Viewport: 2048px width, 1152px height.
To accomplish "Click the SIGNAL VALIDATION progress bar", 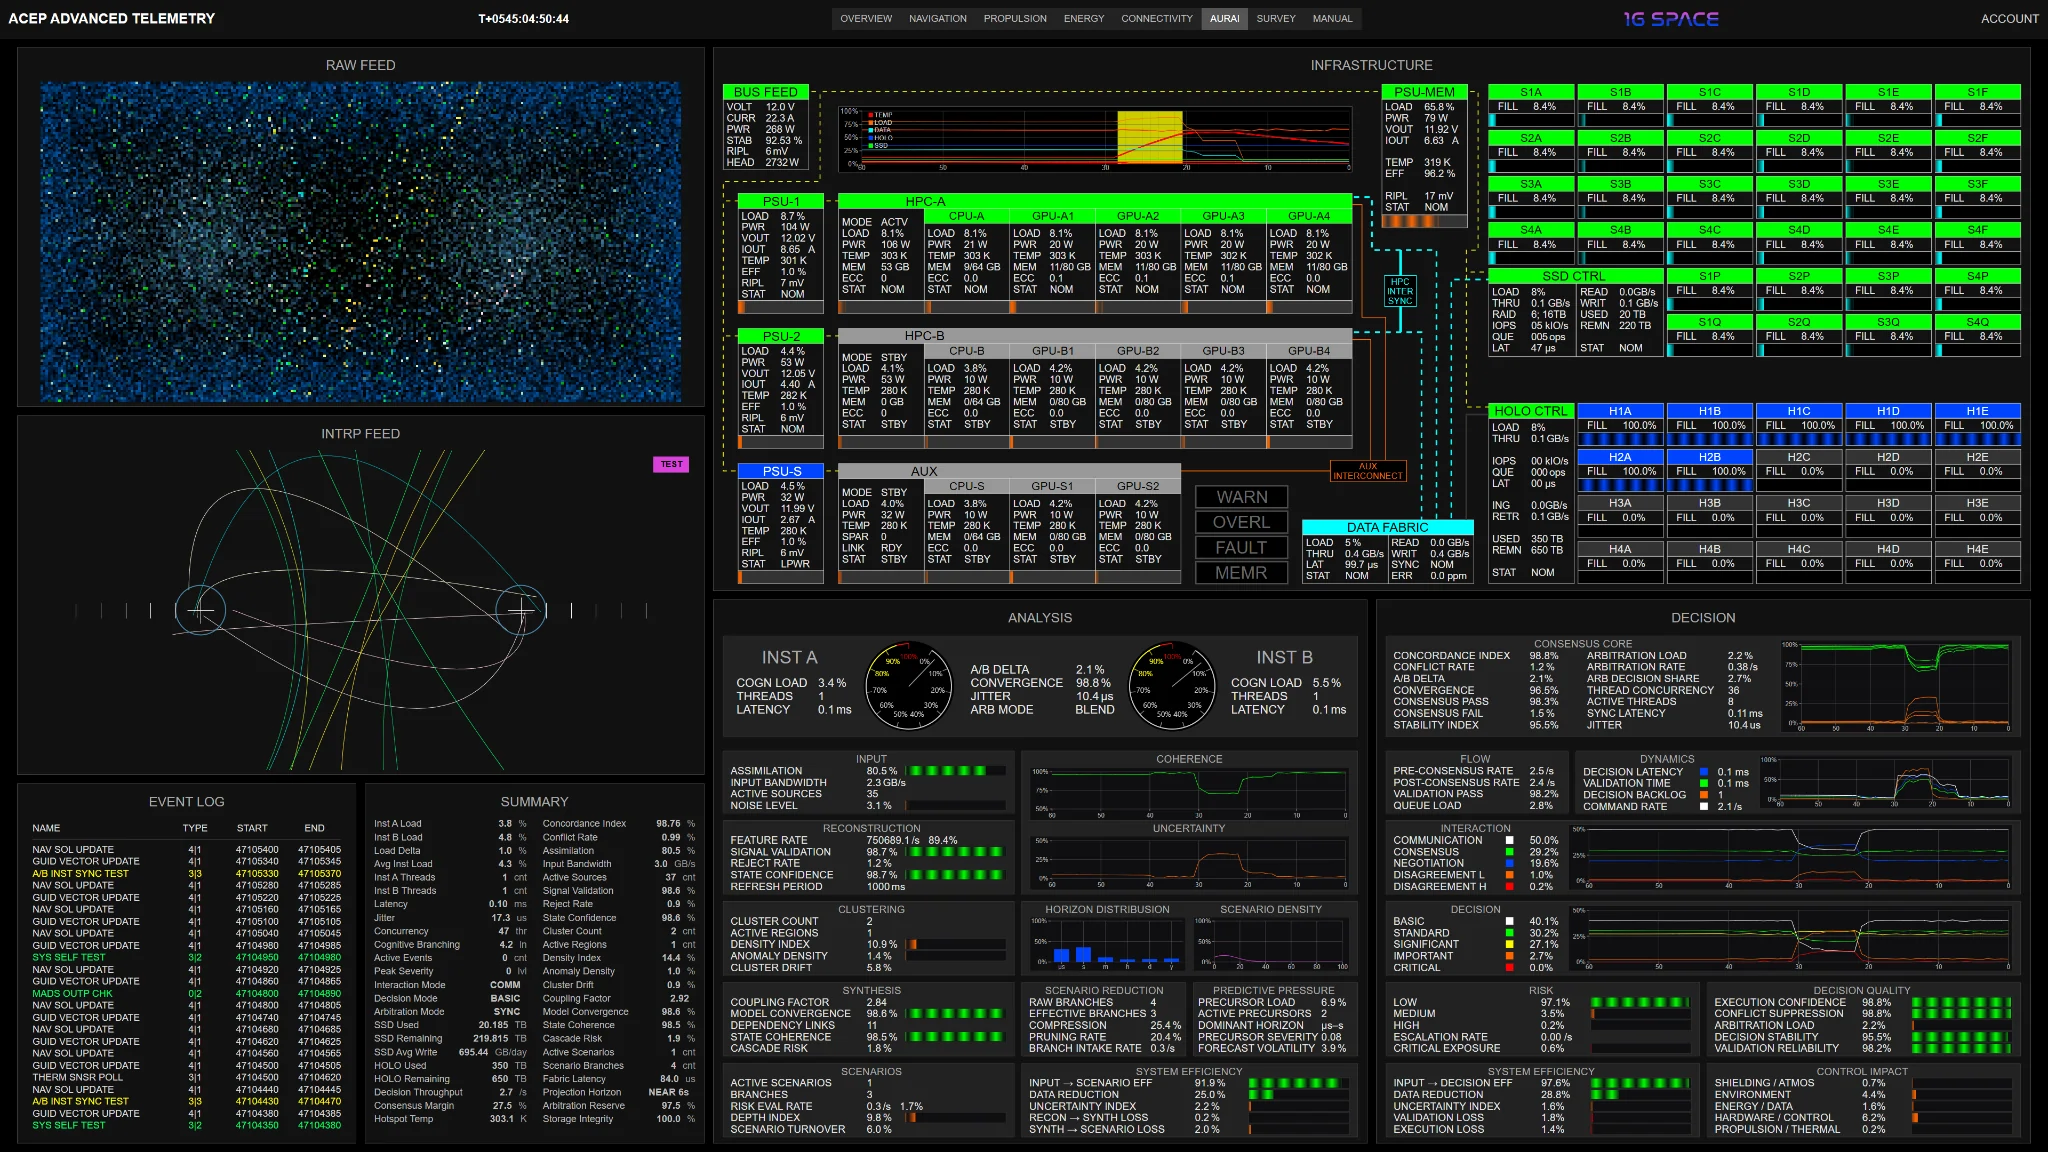I will click(955, 852).
